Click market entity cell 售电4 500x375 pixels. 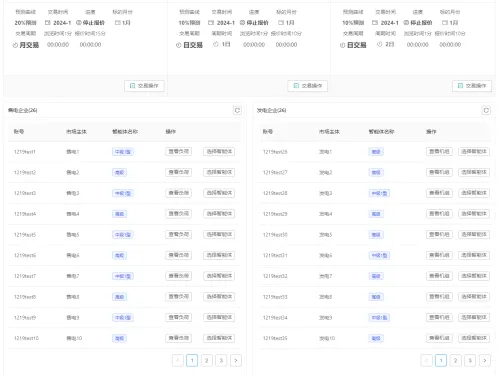click(73, 214)
